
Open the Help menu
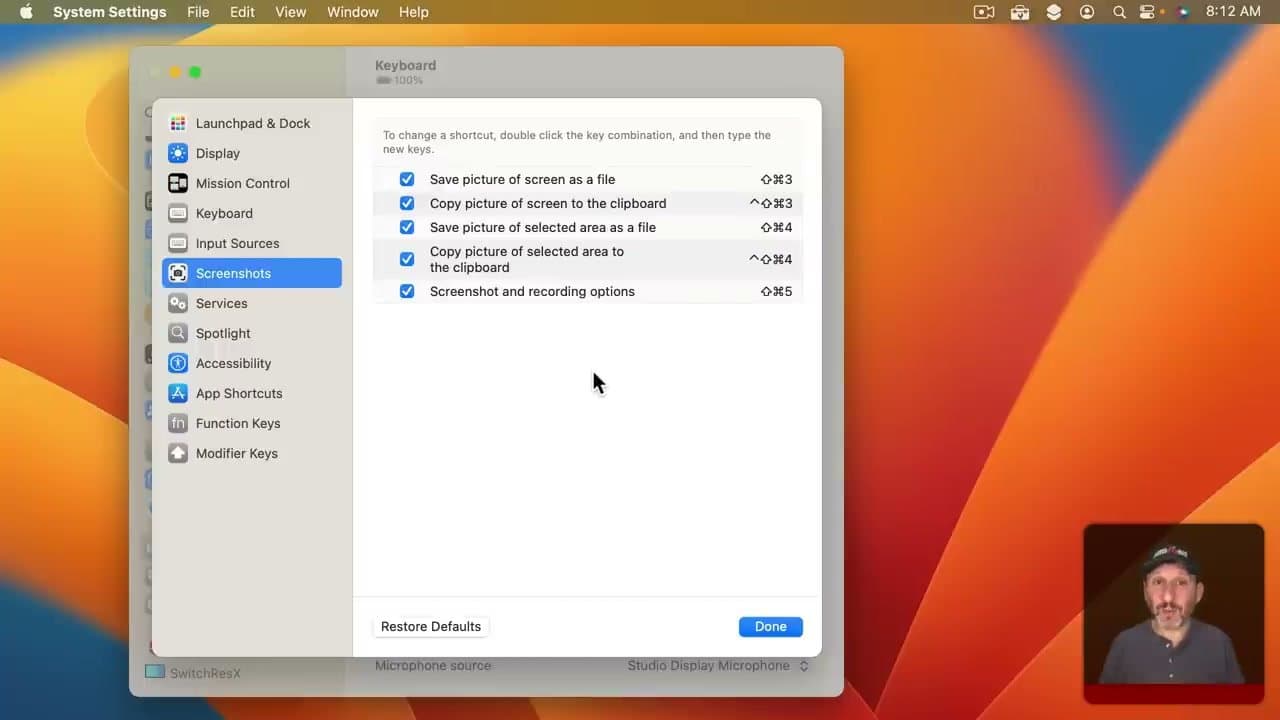[414, 12]
